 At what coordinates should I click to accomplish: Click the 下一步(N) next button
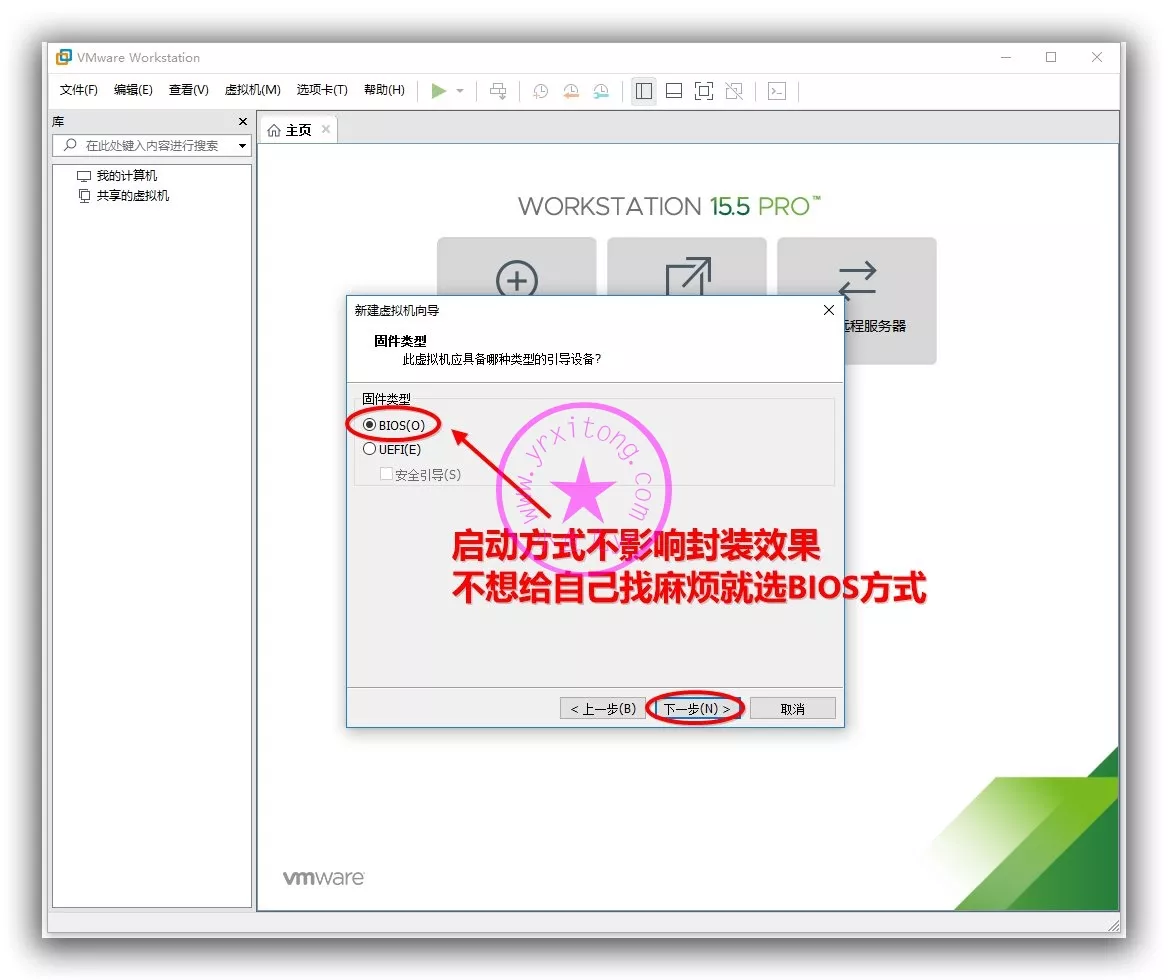click(x=696, y=708)
